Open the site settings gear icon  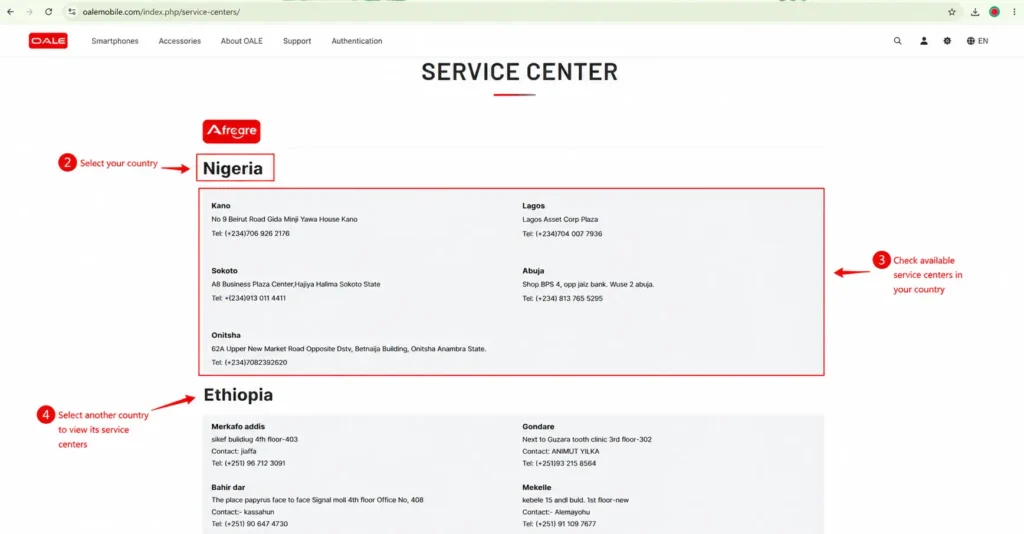coord(947,40)
